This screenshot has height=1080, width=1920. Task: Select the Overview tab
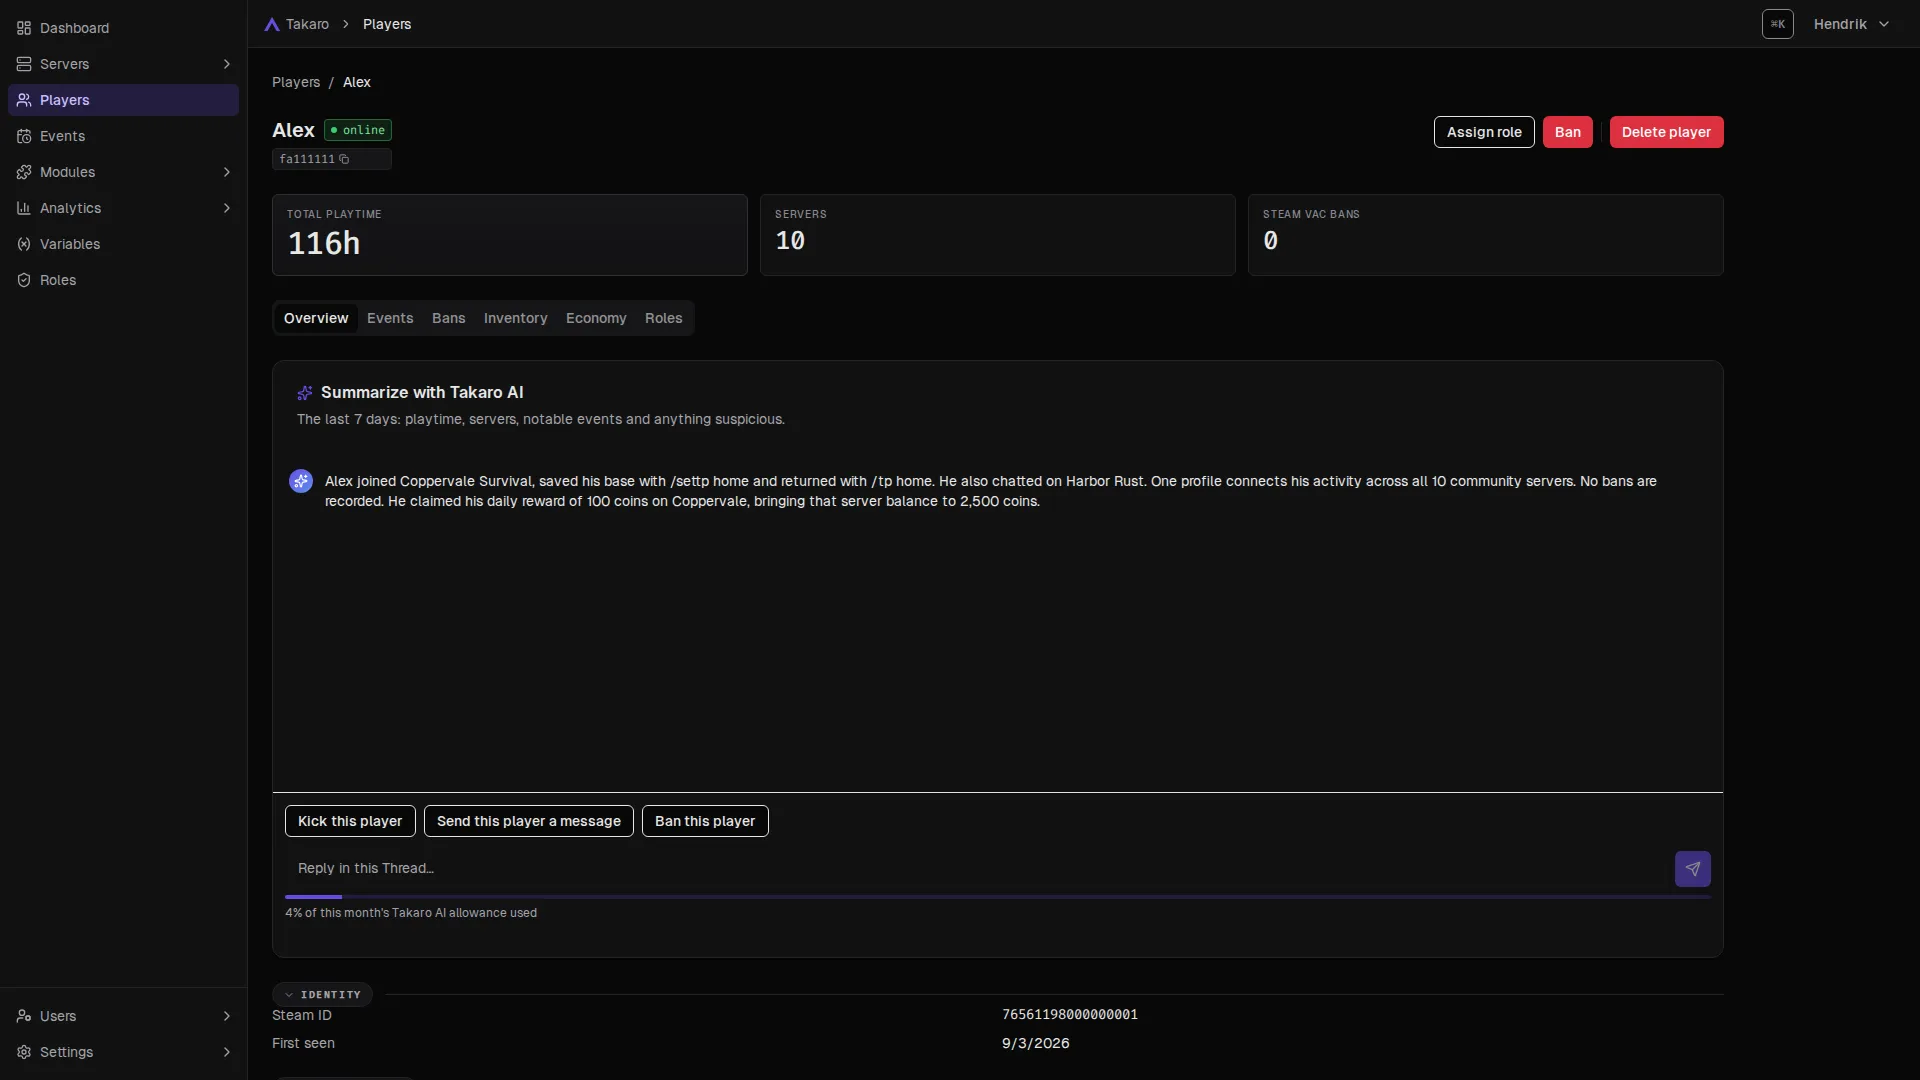[316, 318]
